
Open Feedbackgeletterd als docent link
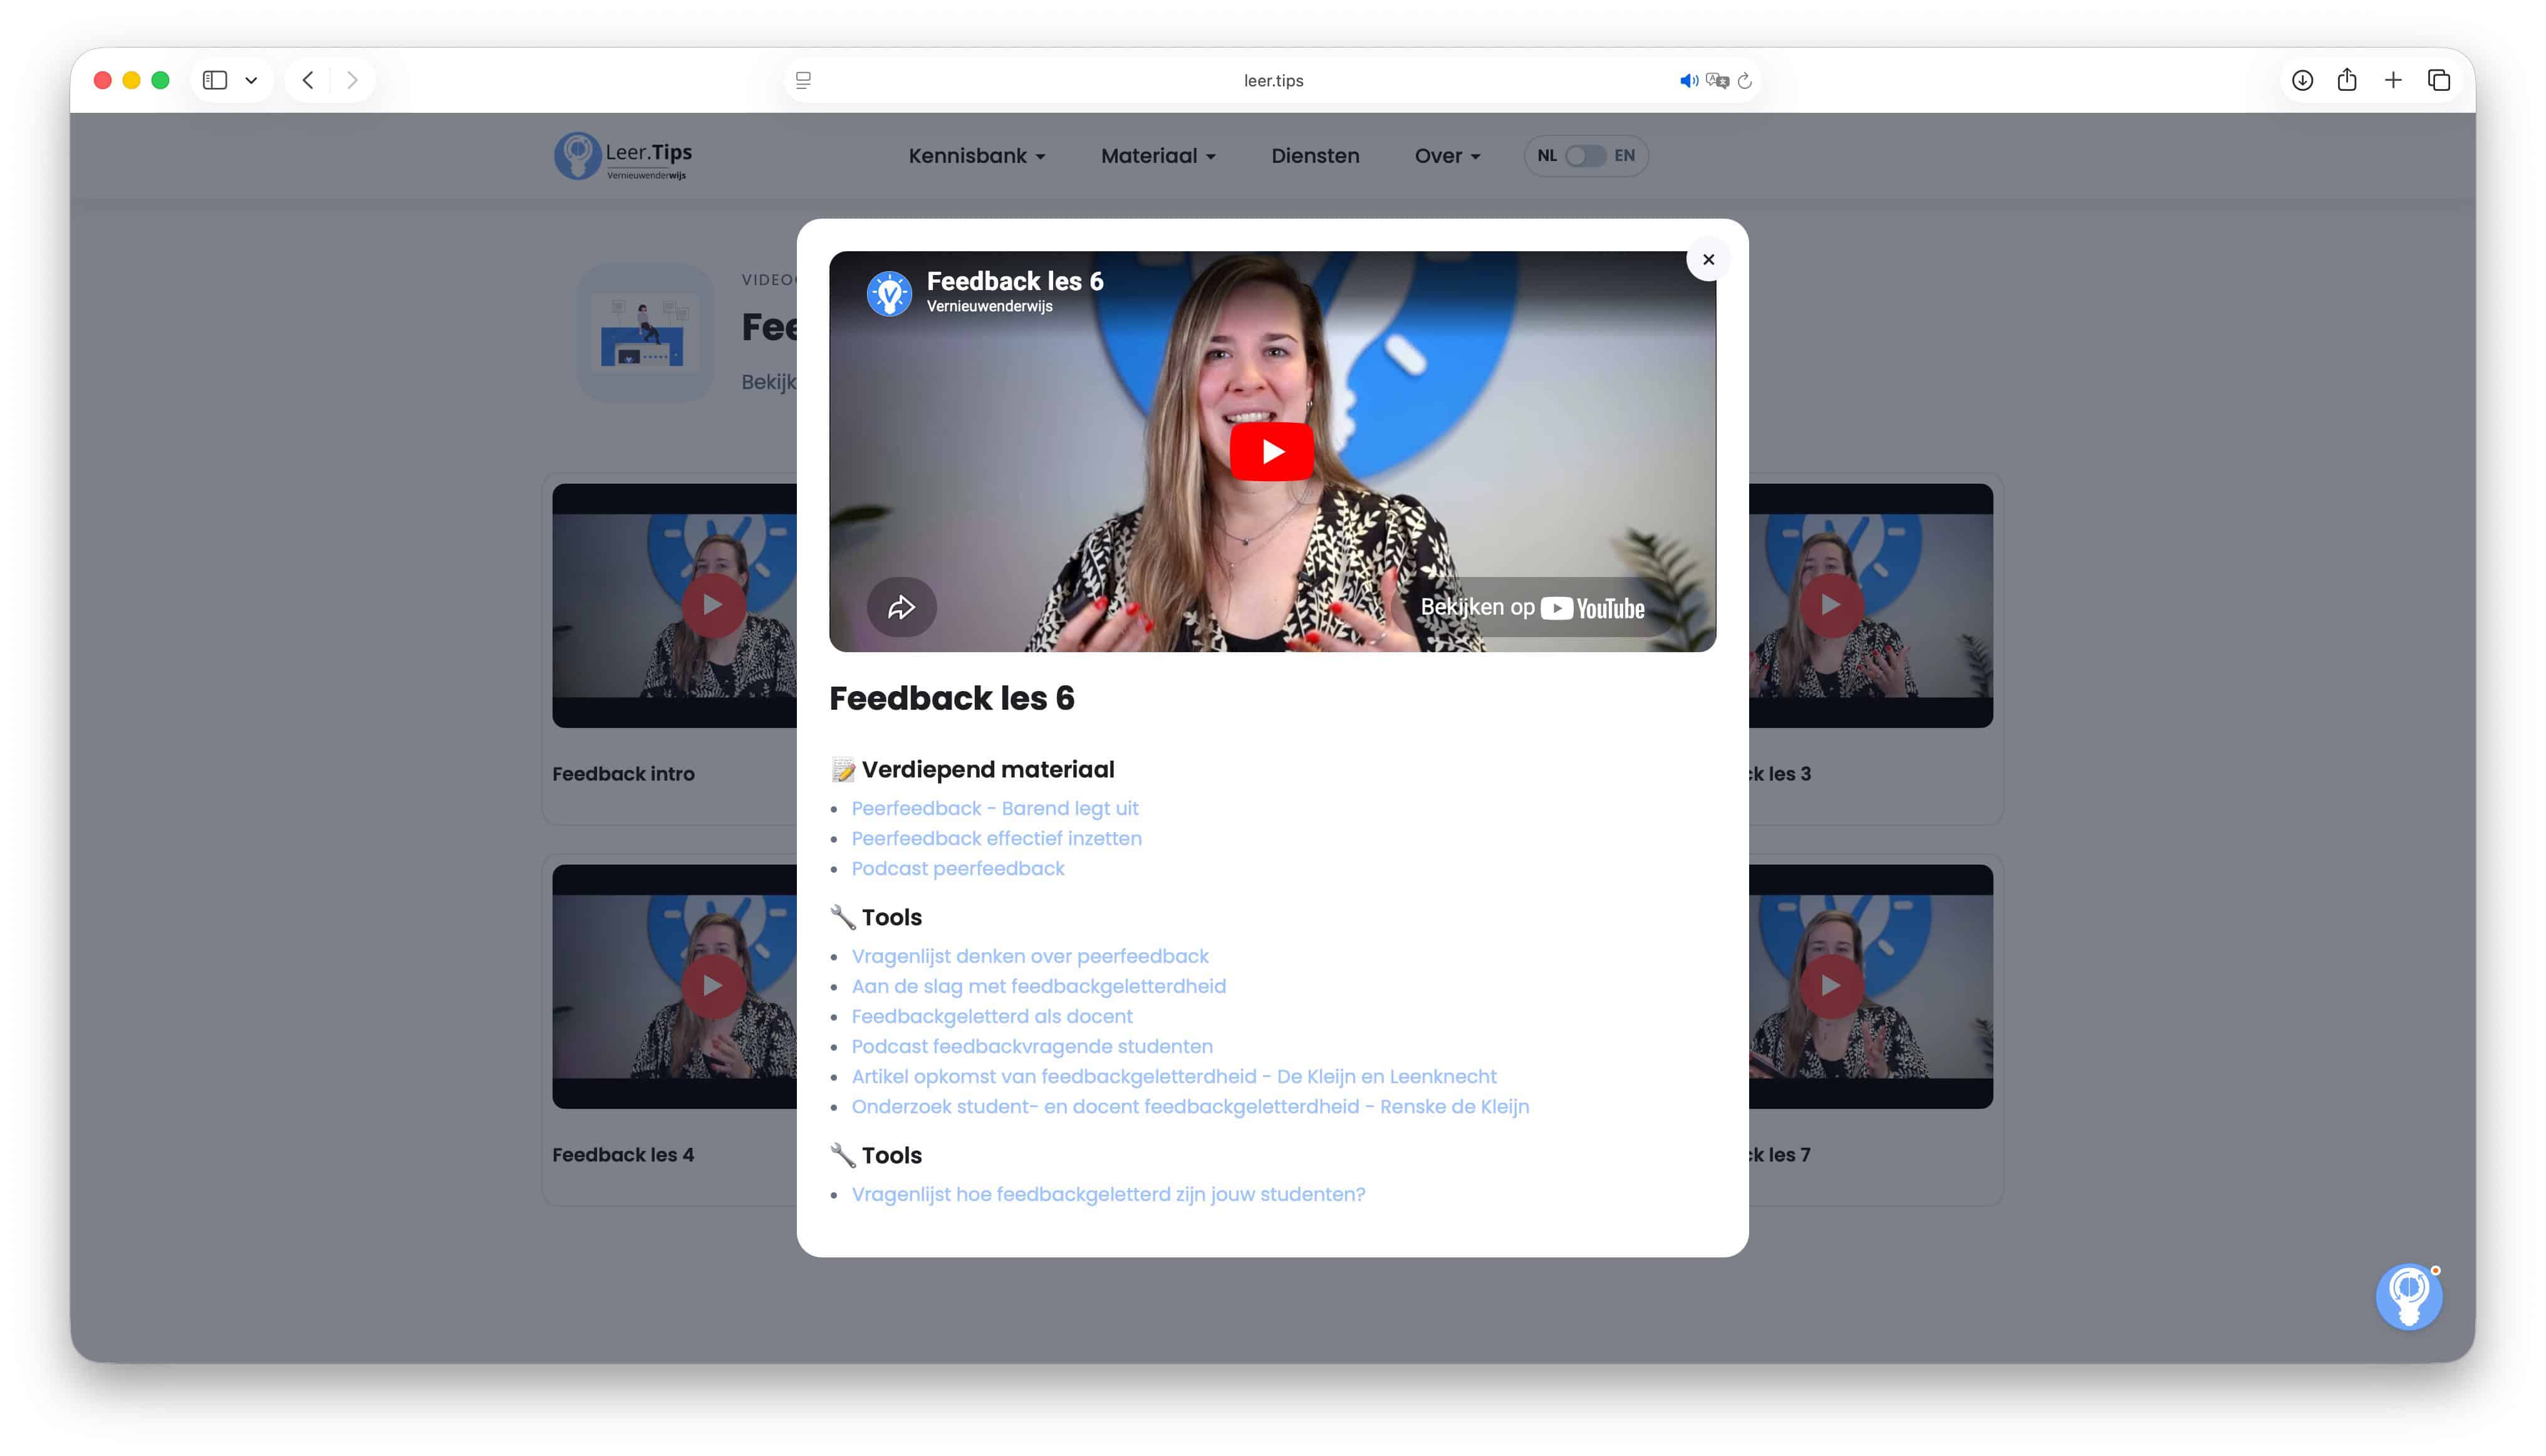click(x=992, y=1016)
